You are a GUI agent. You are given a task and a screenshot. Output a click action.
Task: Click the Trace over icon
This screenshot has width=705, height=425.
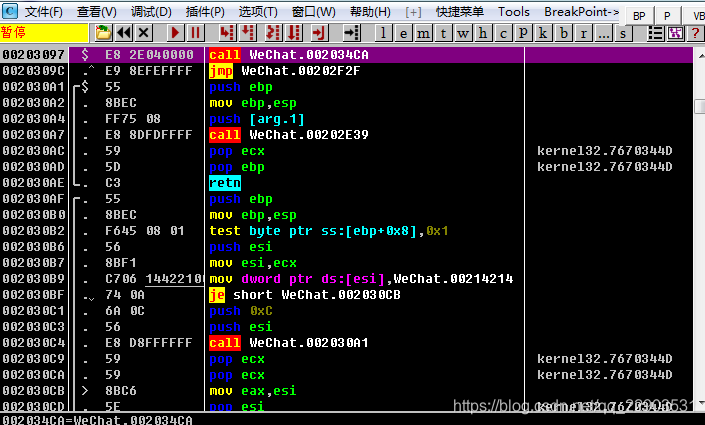[294, 33]
